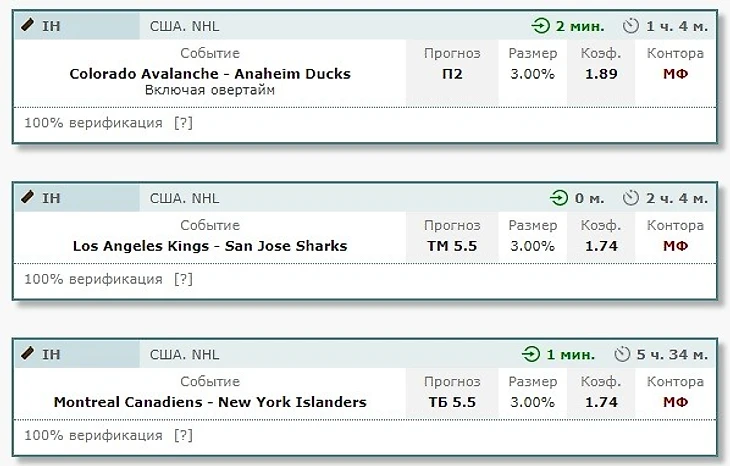Select the США. NHL league label in the first card

[x=184, y=26]
